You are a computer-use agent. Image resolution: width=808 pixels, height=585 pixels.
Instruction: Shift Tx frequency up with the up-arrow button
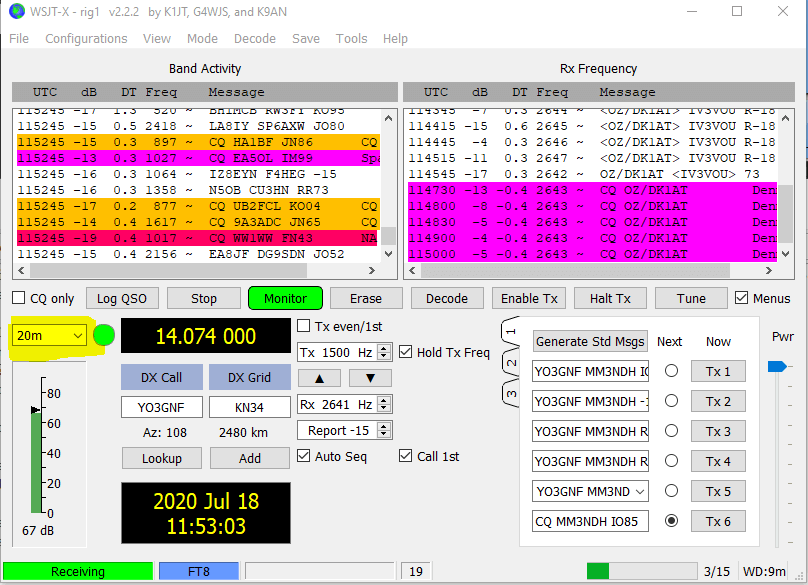319,378
